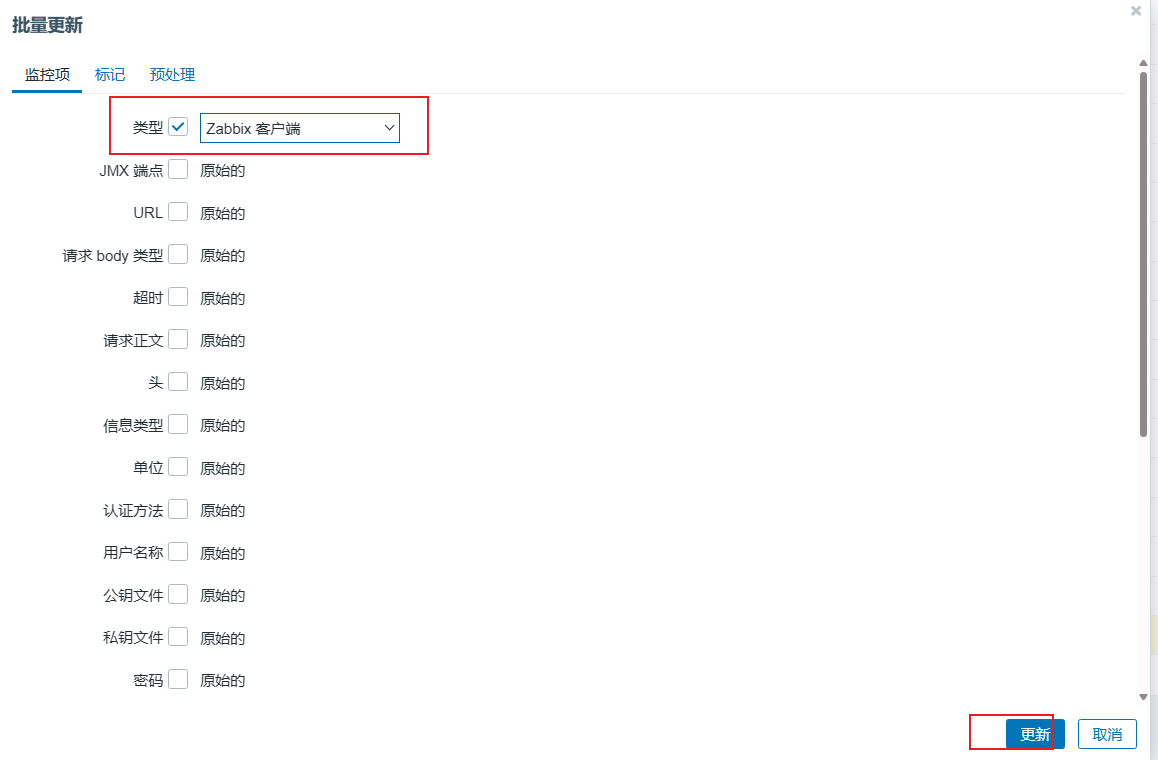
Task: Check the 认证方法 checkbox
Action: click(178, 510)
